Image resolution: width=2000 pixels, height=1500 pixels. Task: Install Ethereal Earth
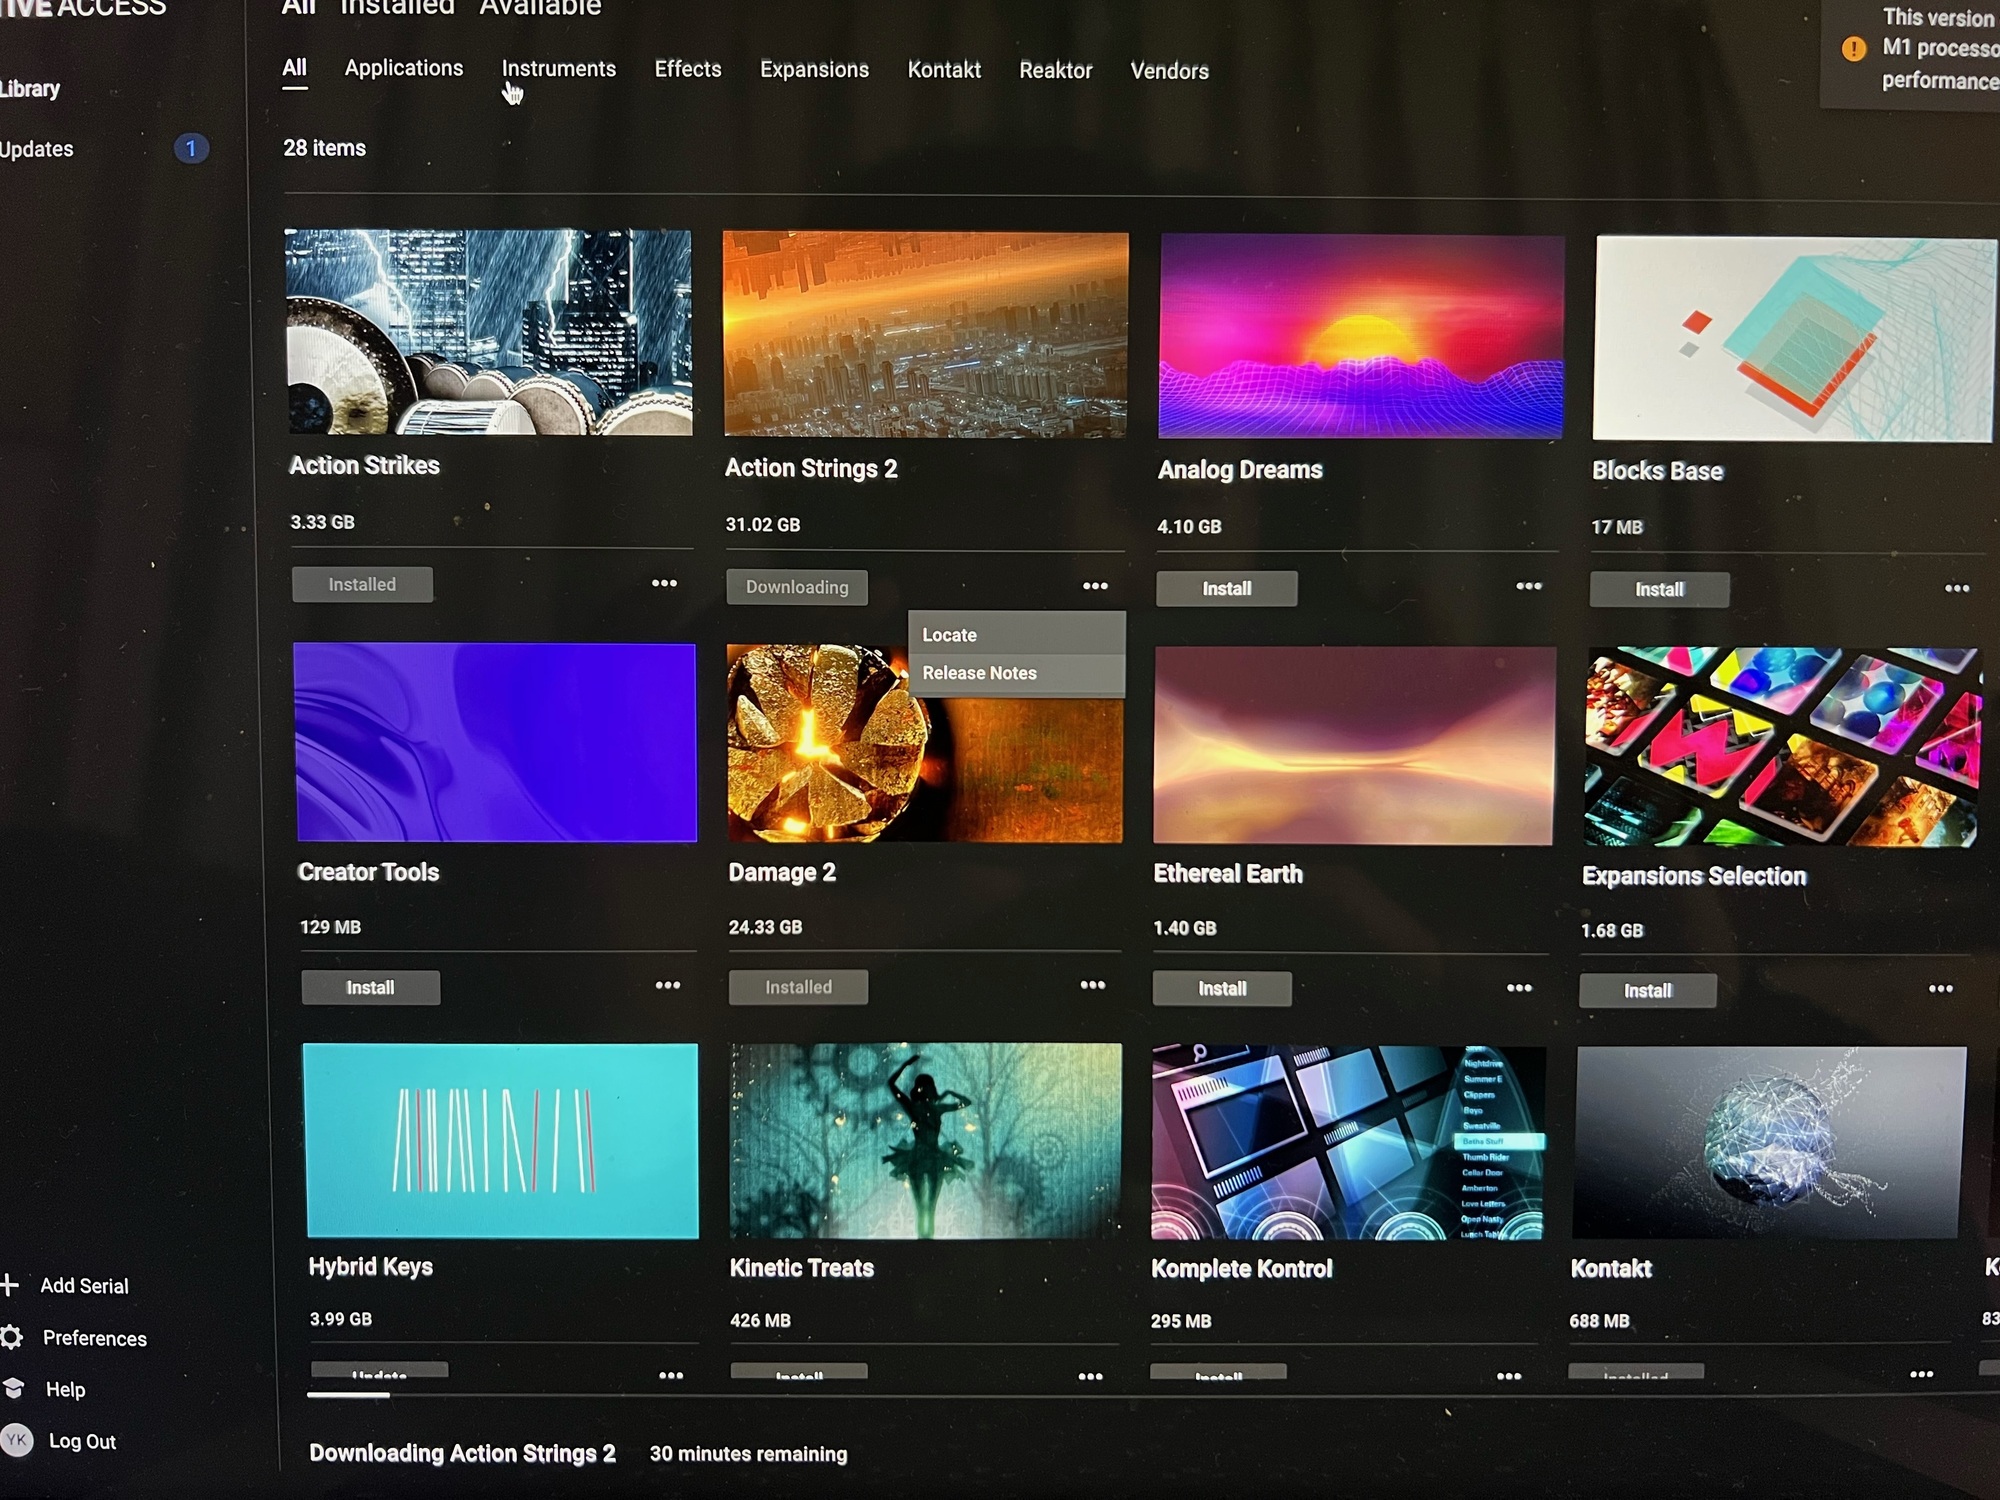point(1222,988)
